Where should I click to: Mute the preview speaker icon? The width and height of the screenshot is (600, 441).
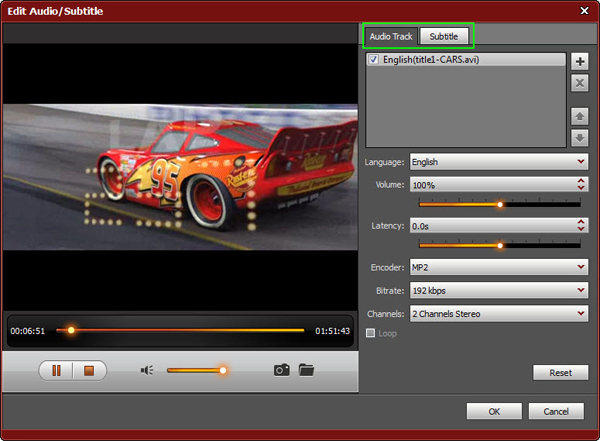point(147,370)
